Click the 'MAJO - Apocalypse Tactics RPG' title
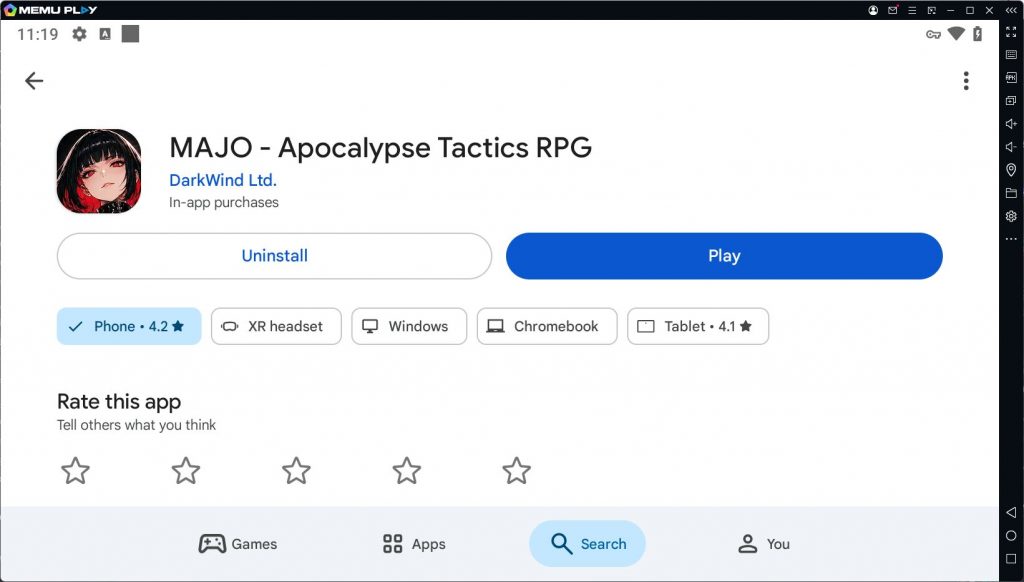This screenshot has height=582, width=1024. (x=380, y=148)
